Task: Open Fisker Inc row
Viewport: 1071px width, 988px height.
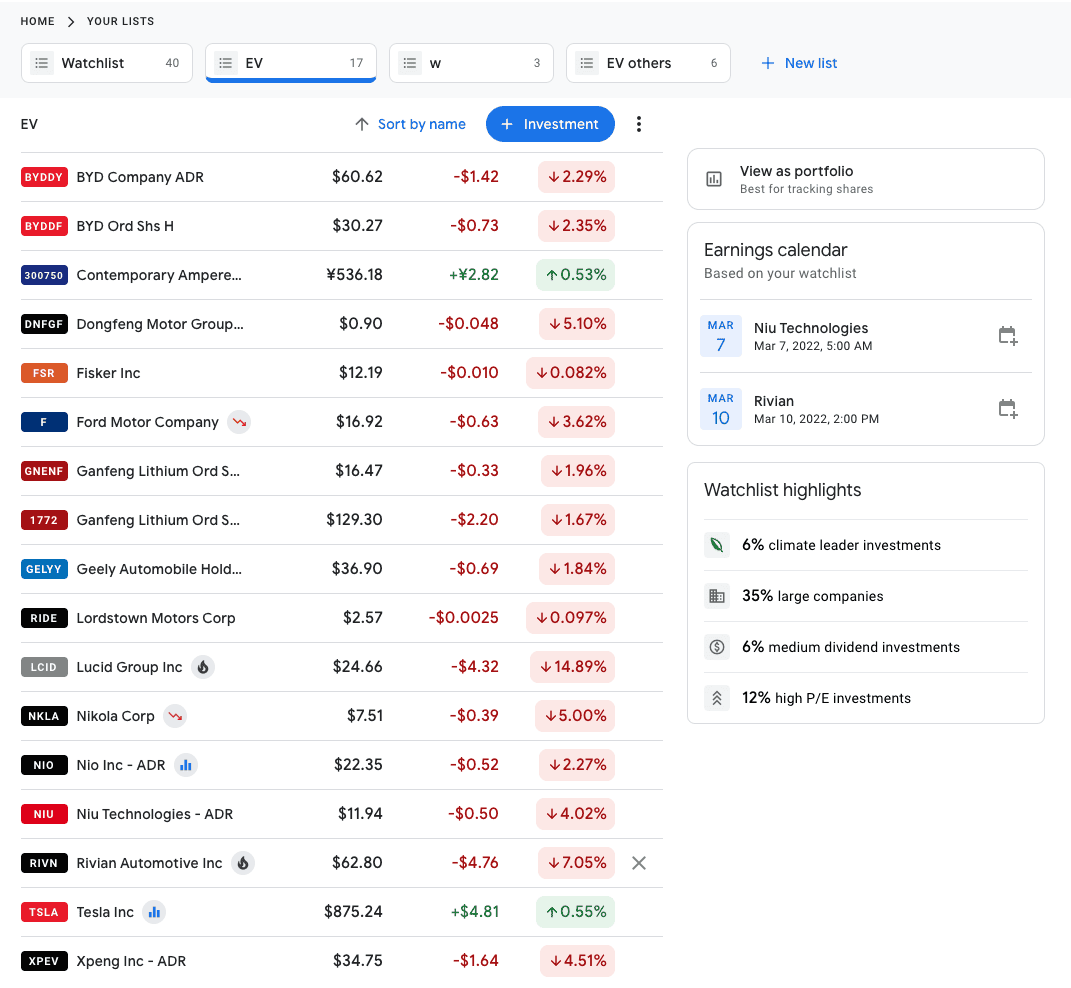Action: click(x=342, y=373)
